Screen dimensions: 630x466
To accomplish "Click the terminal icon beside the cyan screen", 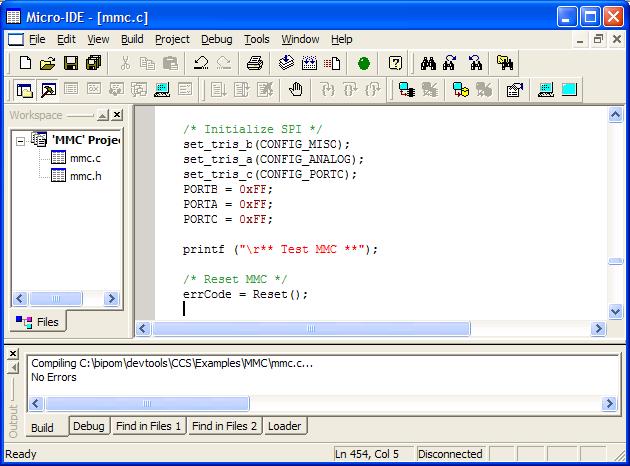I will click(546, 89).
